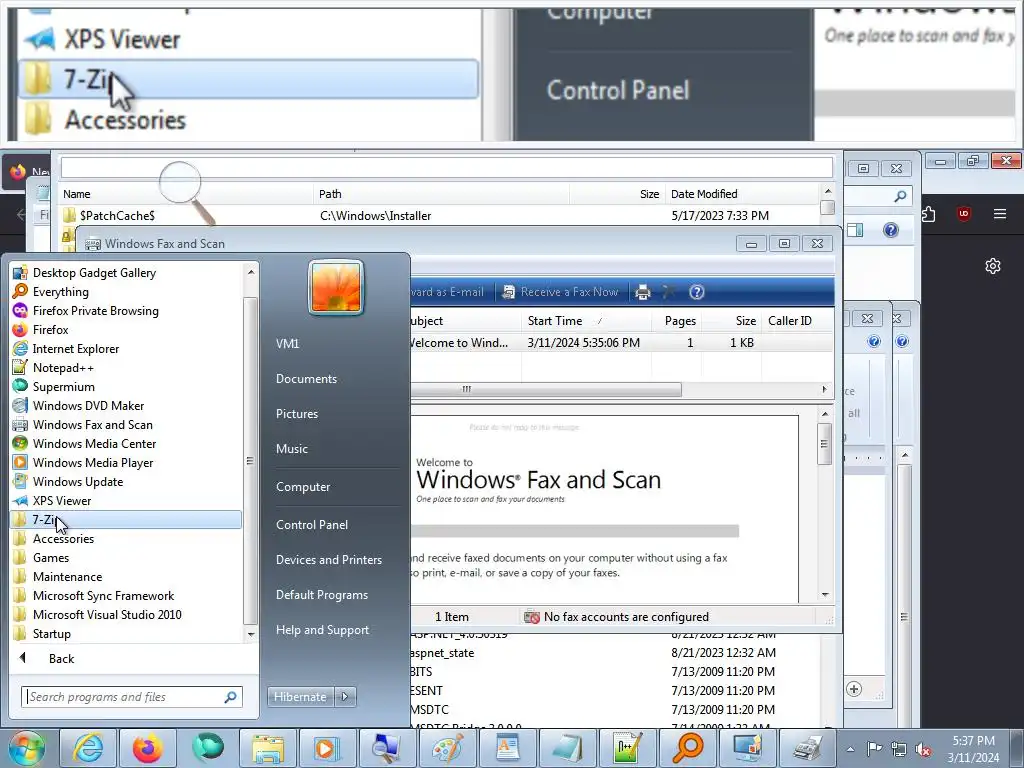Click the muted volume icon in system tray
Viewport: 1024px width, 768px height.
[923, 749]
